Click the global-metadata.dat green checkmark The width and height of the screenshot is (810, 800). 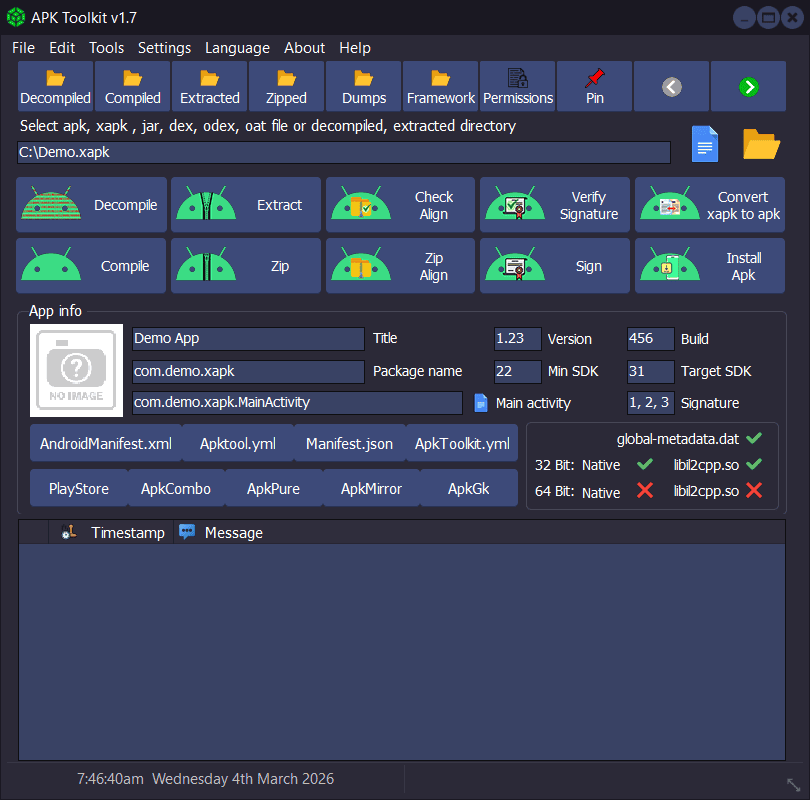754,438
